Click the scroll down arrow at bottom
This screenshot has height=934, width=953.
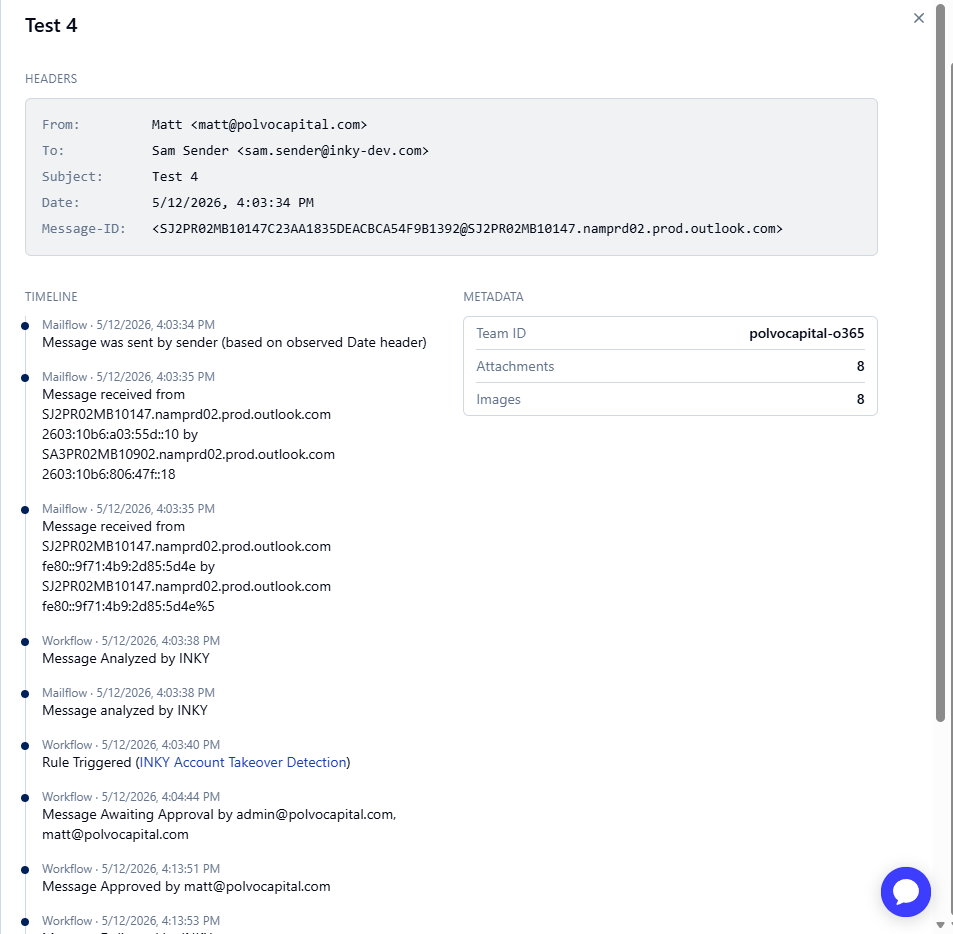[941, 925]
